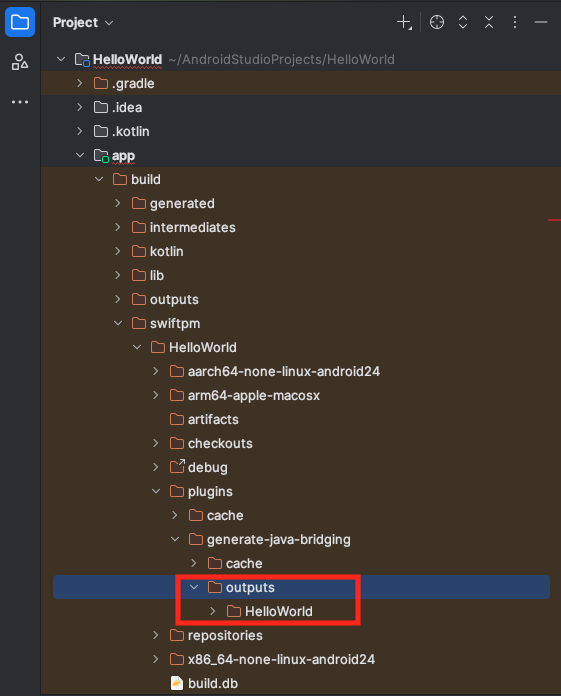The width and height of the screenshot is (561, 696).
Task: Select the checkouts folder row
Action: point(301,443)
